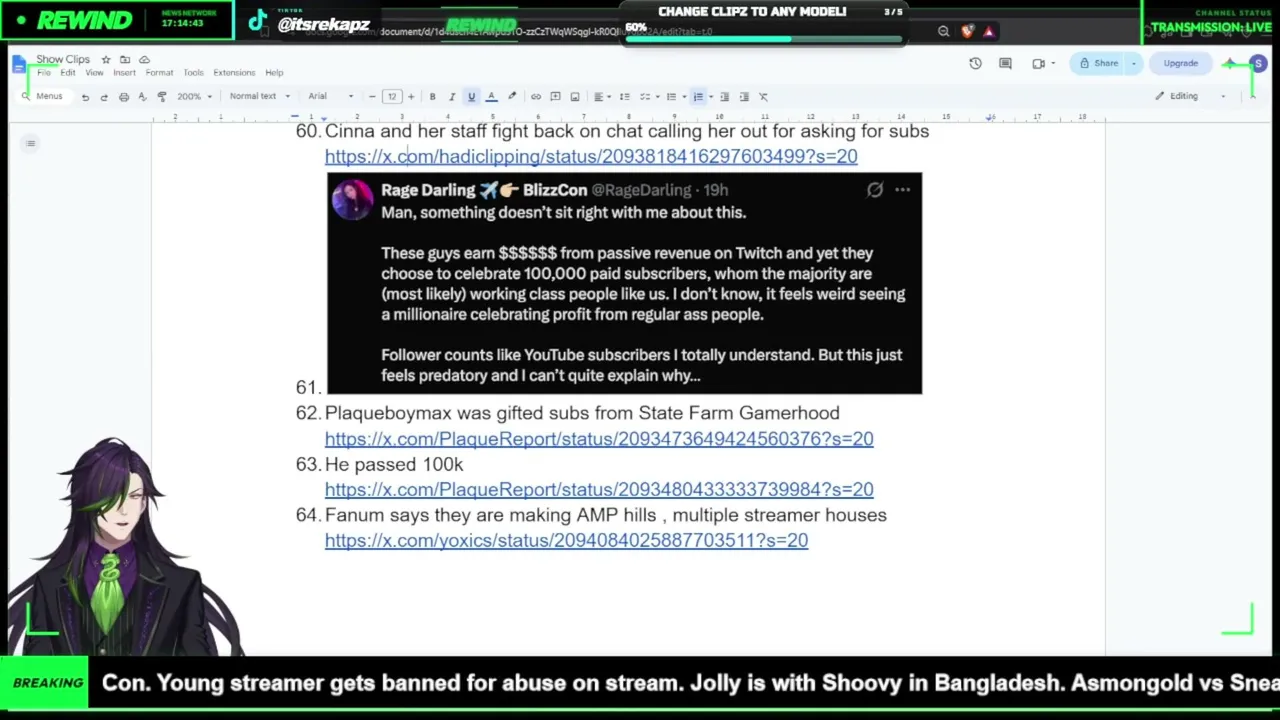The width and height of the screenshot is (1280, 720).
Task: Open the Editing mode dropdown
Action: coord(1190,96)
